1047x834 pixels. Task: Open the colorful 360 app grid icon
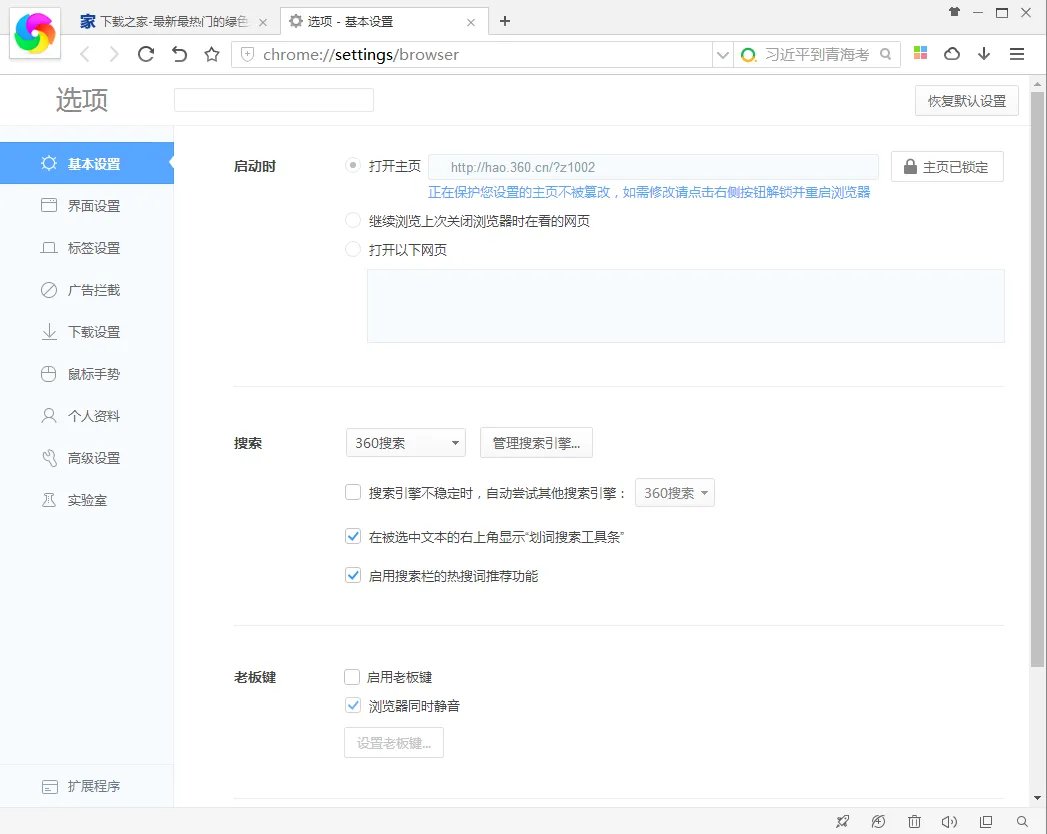coord(919,53)
